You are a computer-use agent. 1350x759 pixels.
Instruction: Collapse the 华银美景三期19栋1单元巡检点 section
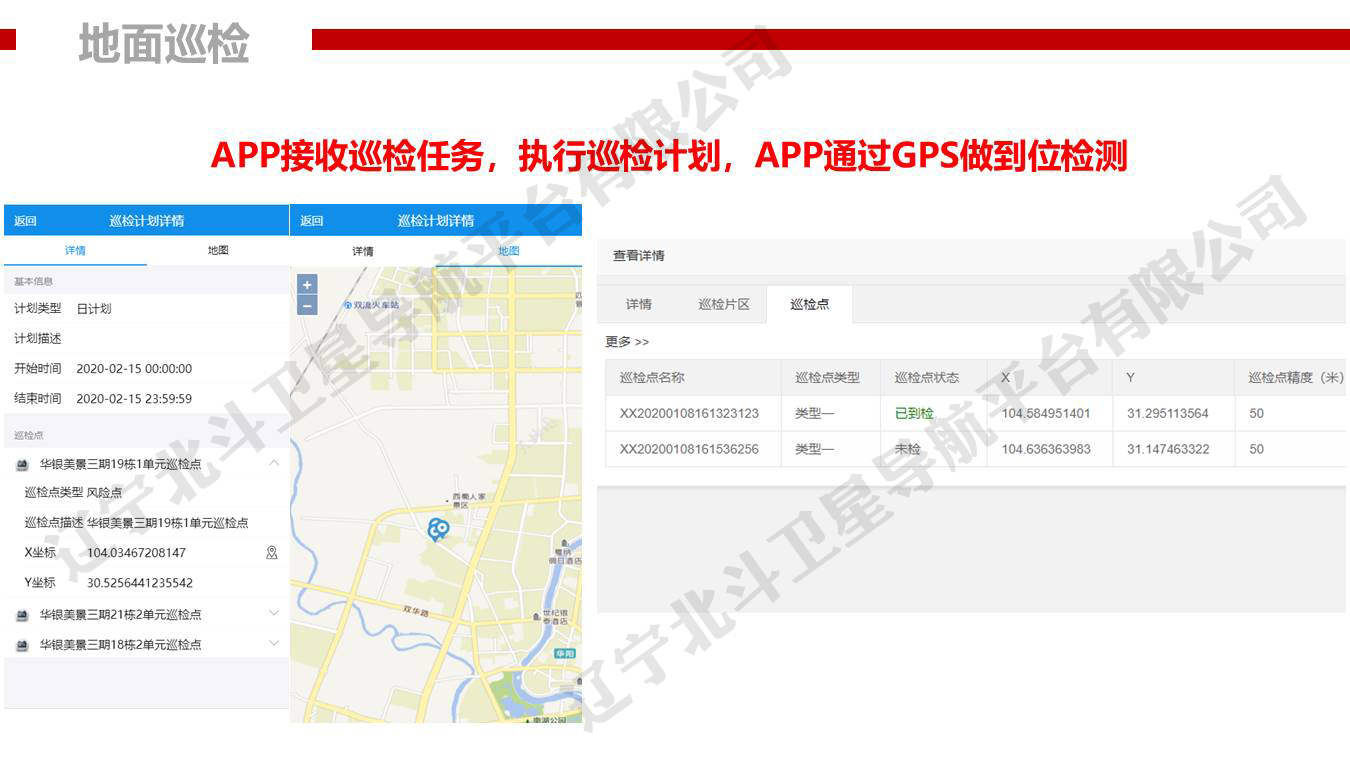tap(274, 463)
